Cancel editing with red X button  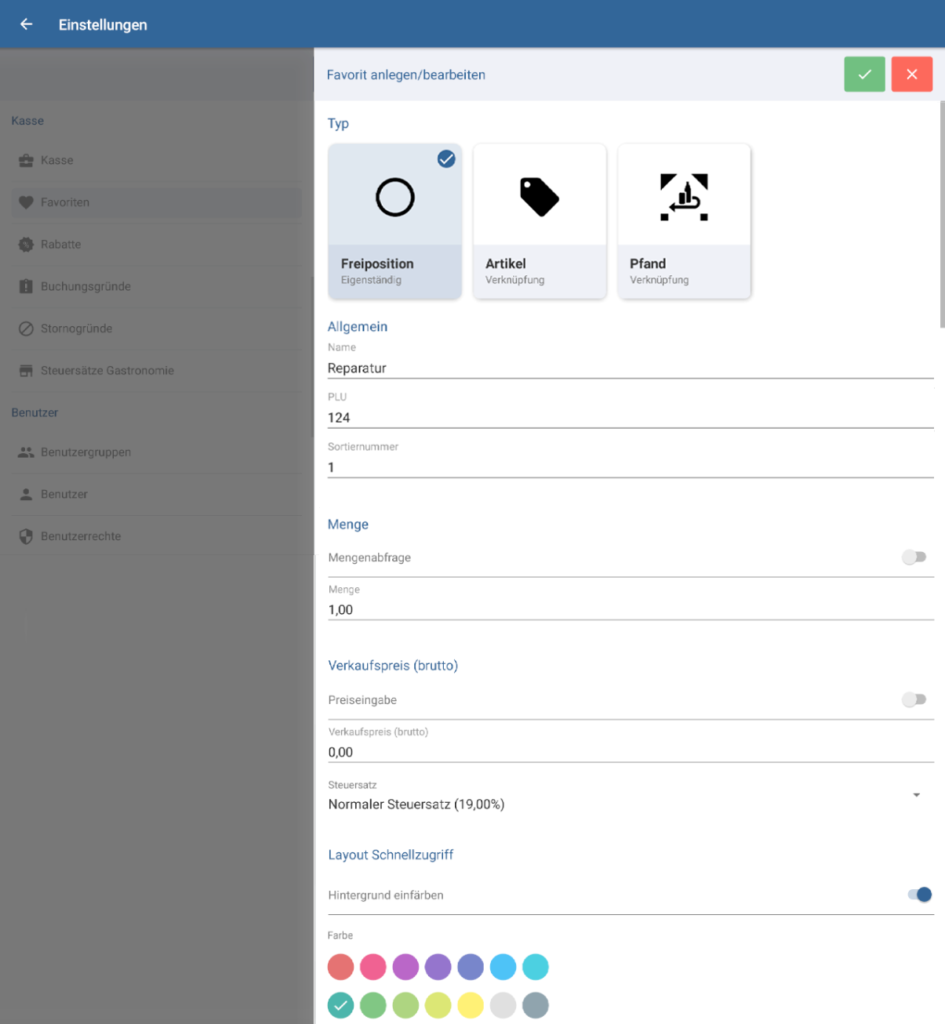click(911, 74)
